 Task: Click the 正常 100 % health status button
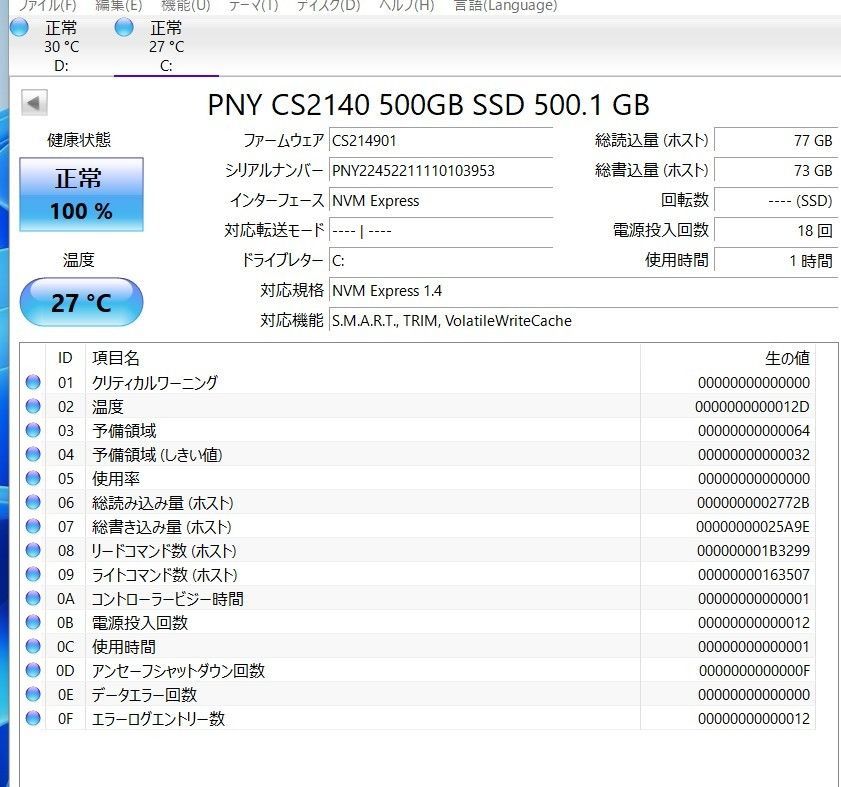[82, 194]
